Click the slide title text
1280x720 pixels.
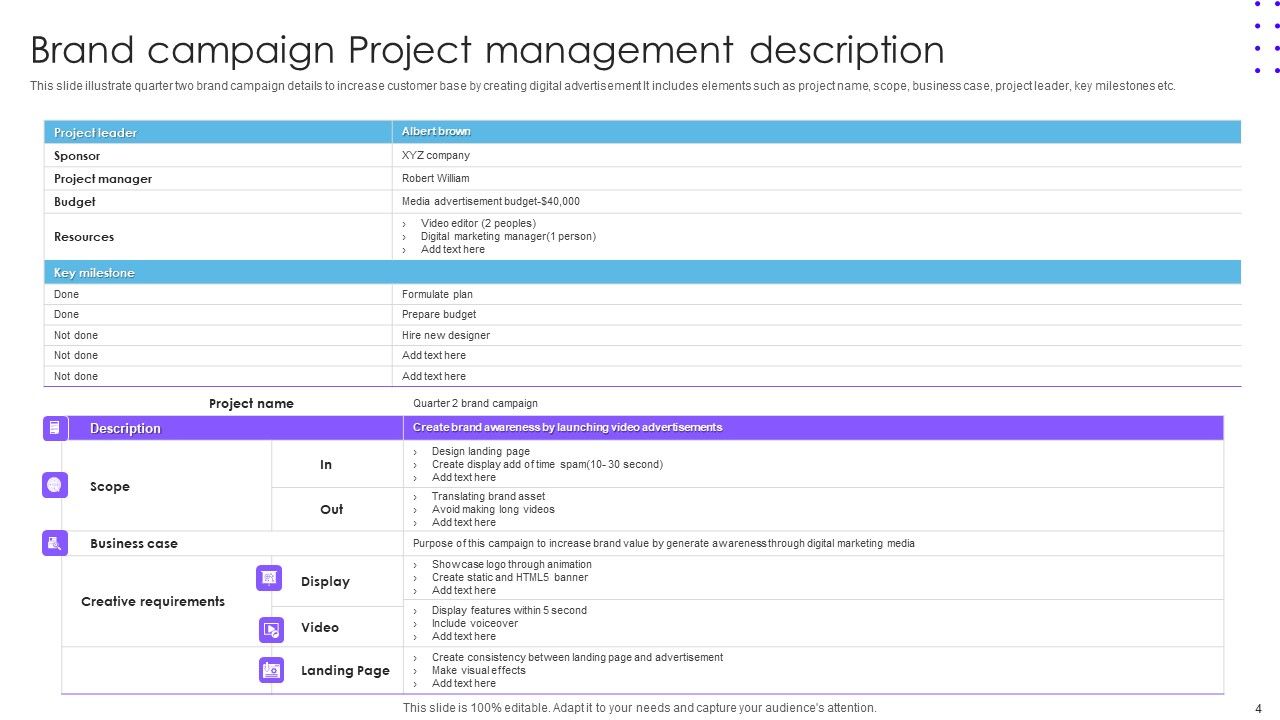coord(488,49)
